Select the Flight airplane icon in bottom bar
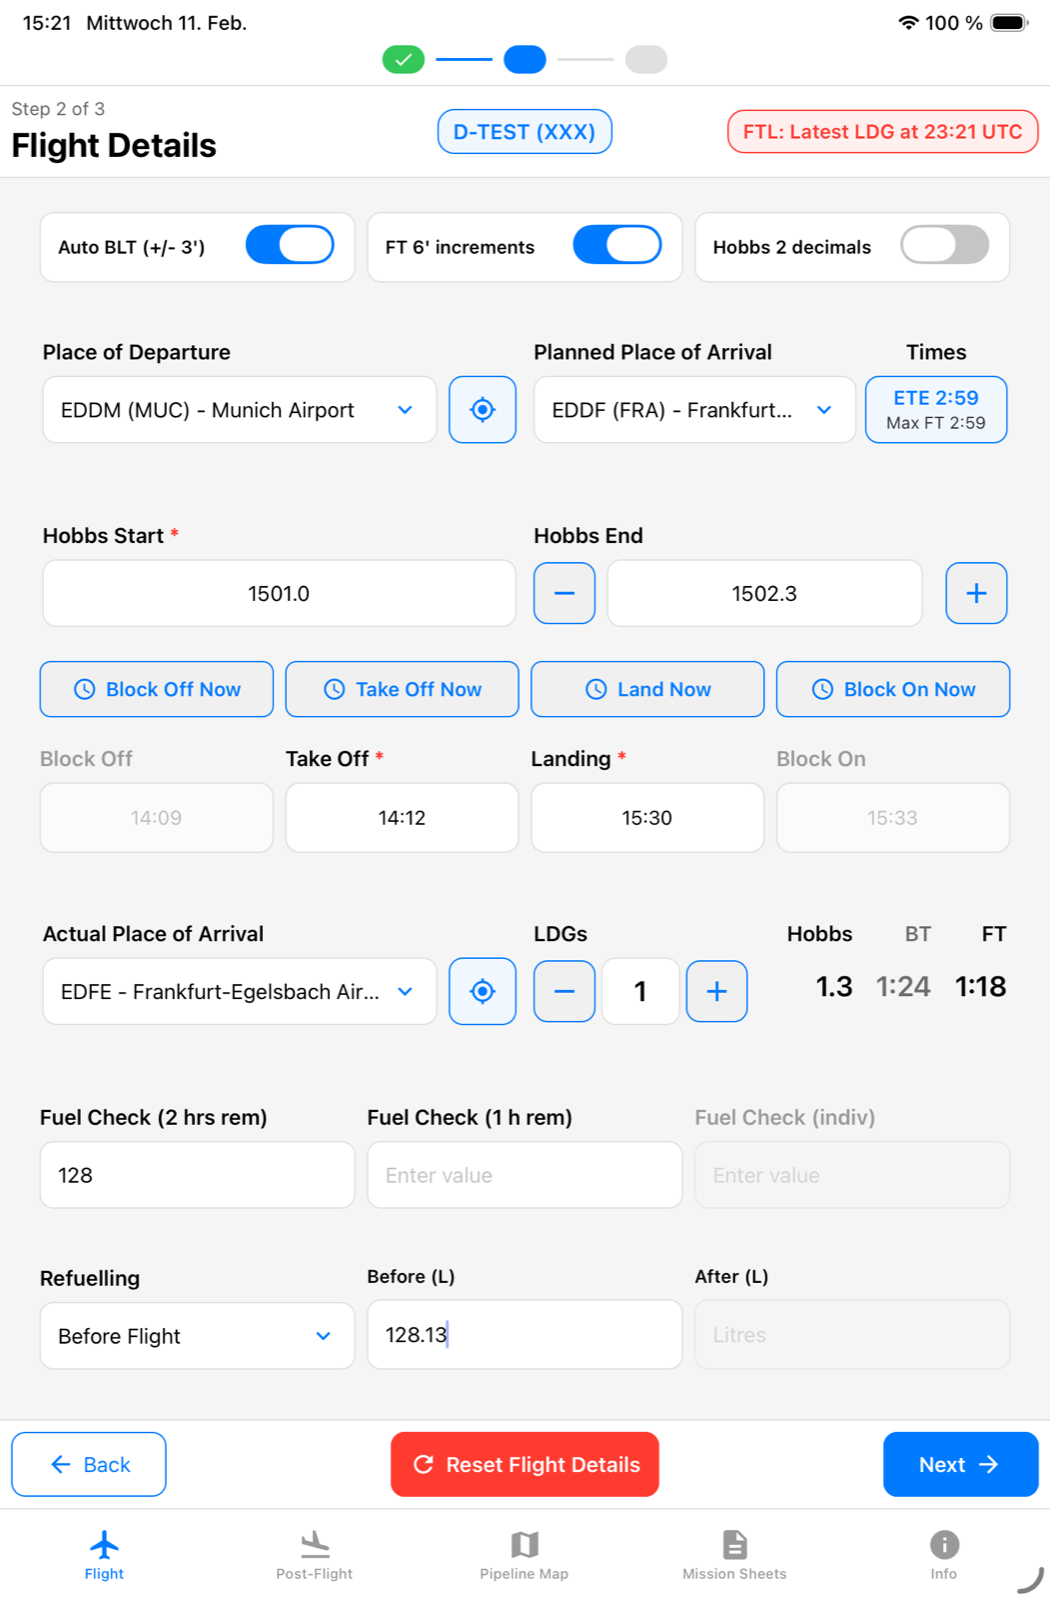The width and height of the screenshot is (1050, 1600). click(x=104, y=1545)
